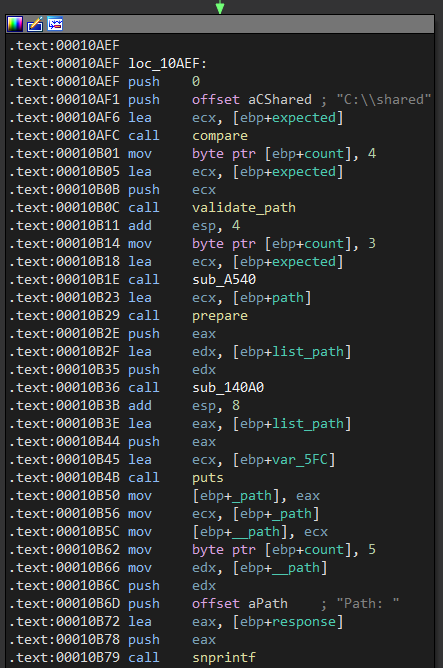This screenshot has width=443, height=668.
Task: Click address .text:00010AF1
Action: (64, 100)
